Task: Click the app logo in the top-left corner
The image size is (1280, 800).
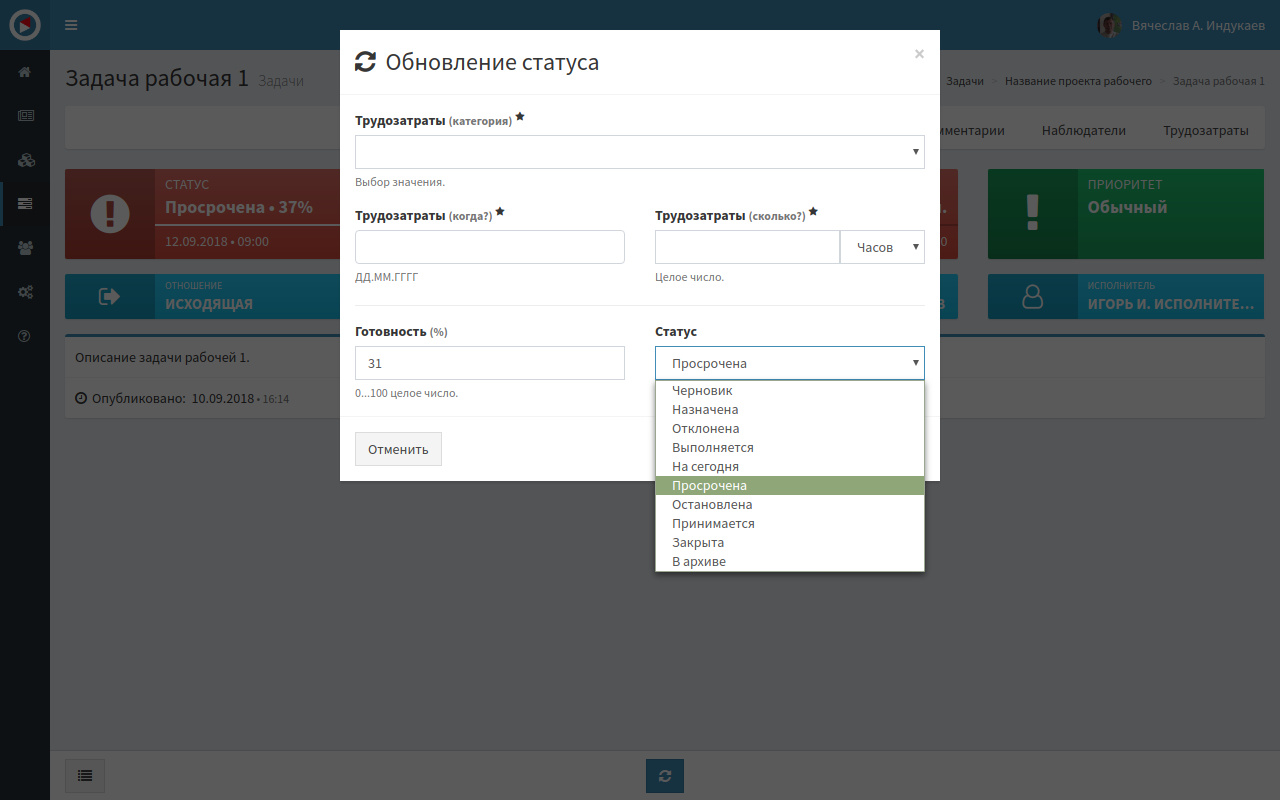Action: (25, 25)
